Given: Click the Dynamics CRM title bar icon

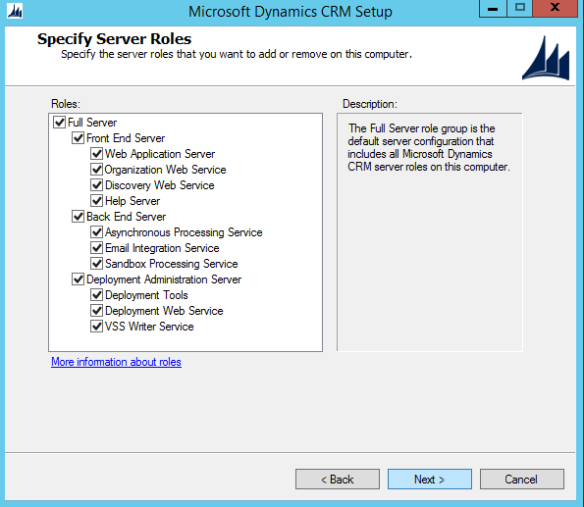Looking at the screenshot, I should coord(15,11).
